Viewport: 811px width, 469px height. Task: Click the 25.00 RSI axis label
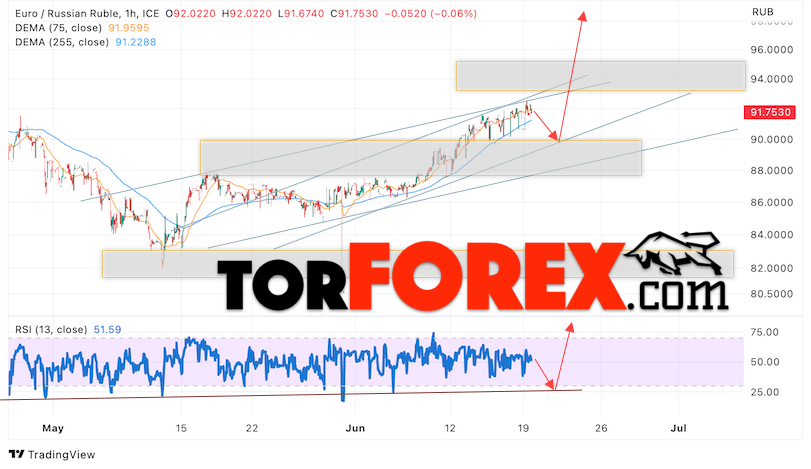pos(764,392)
